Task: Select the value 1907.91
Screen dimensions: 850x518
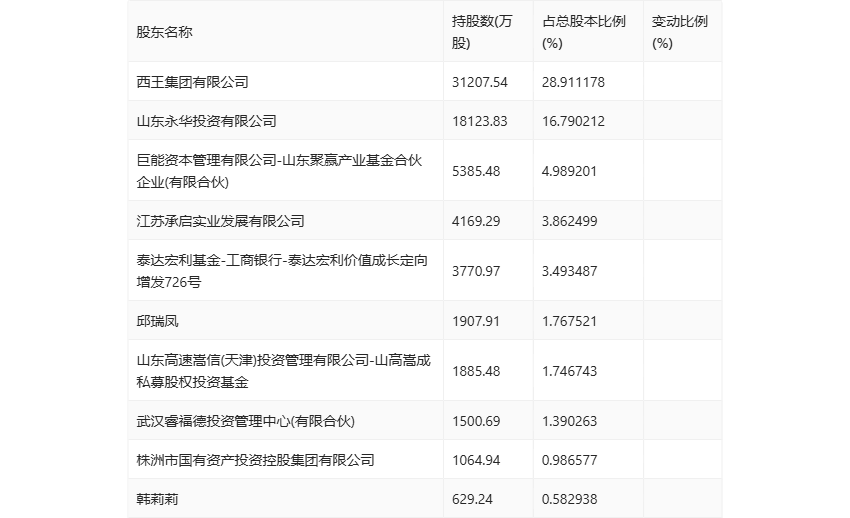Action: click(x=476, y=321)
